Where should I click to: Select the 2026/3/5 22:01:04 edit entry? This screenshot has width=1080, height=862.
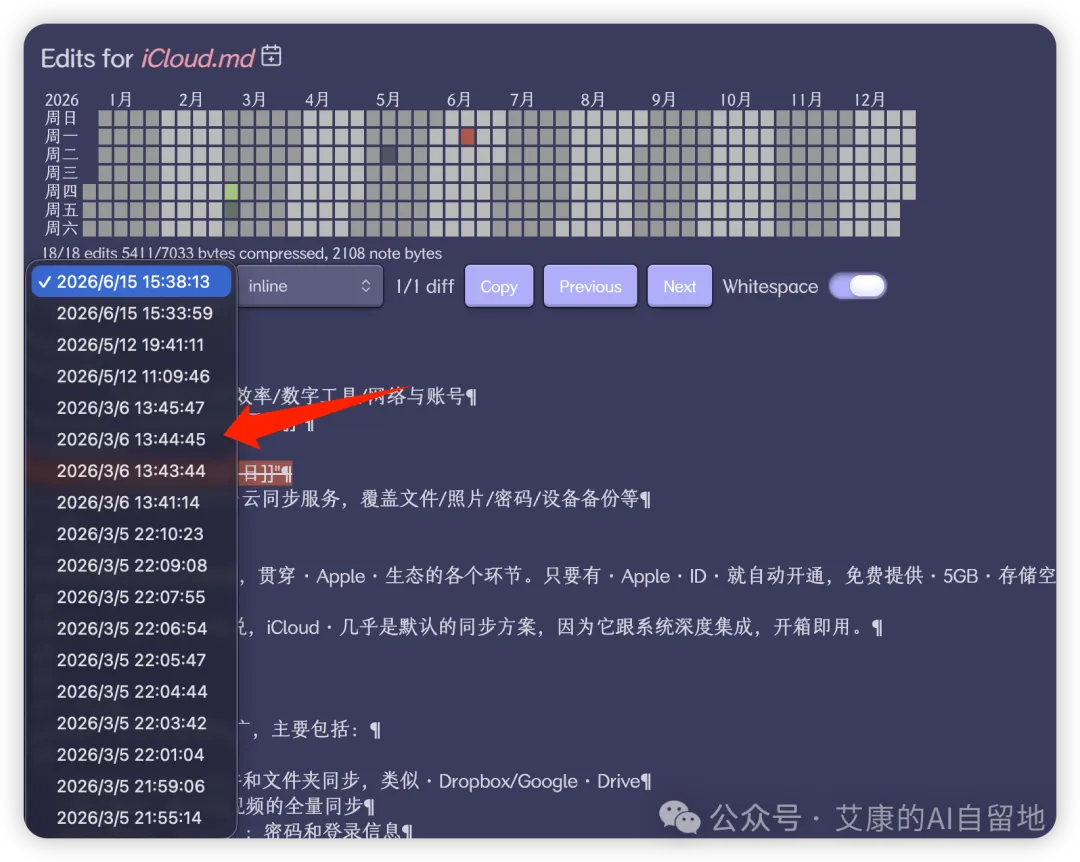pos(131,755)
